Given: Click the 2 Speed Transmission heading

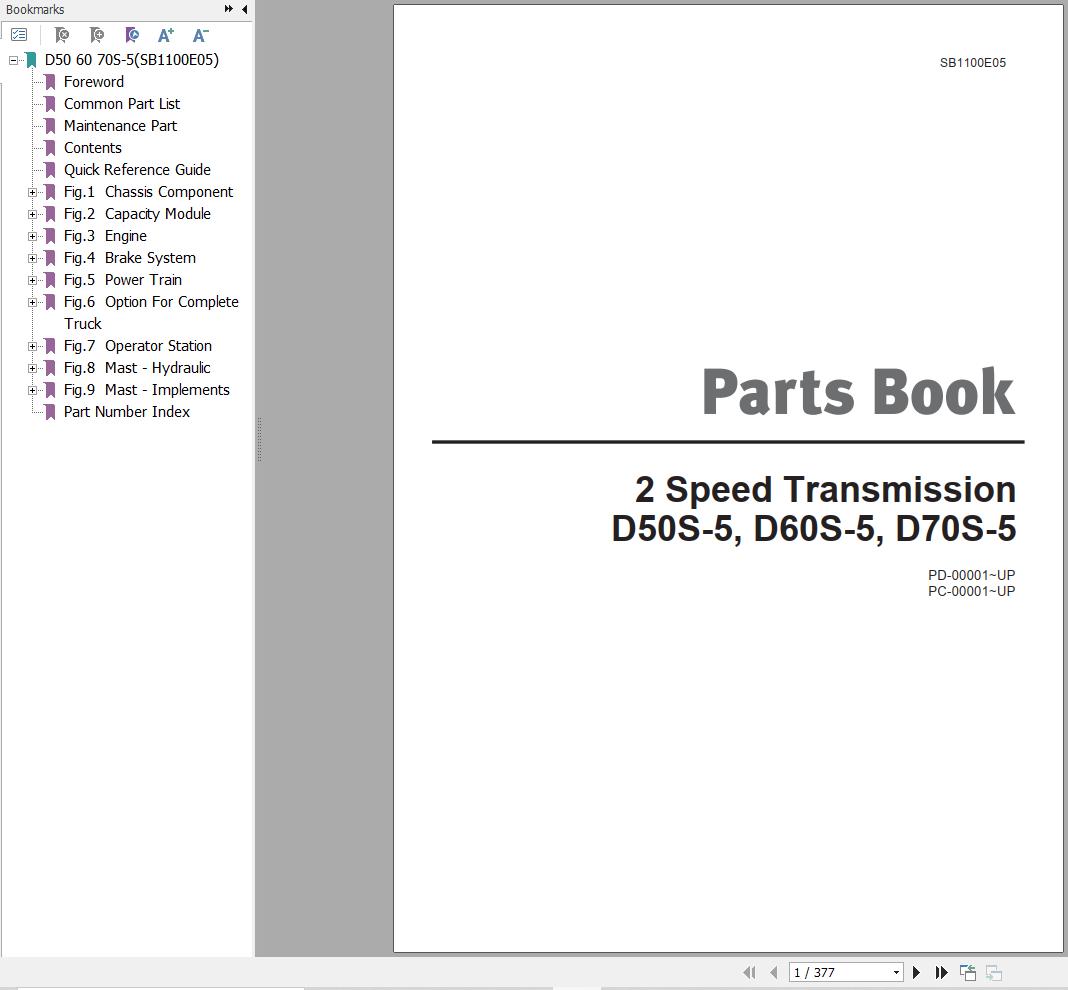Looking at the screenshot, I should (826, 489).
